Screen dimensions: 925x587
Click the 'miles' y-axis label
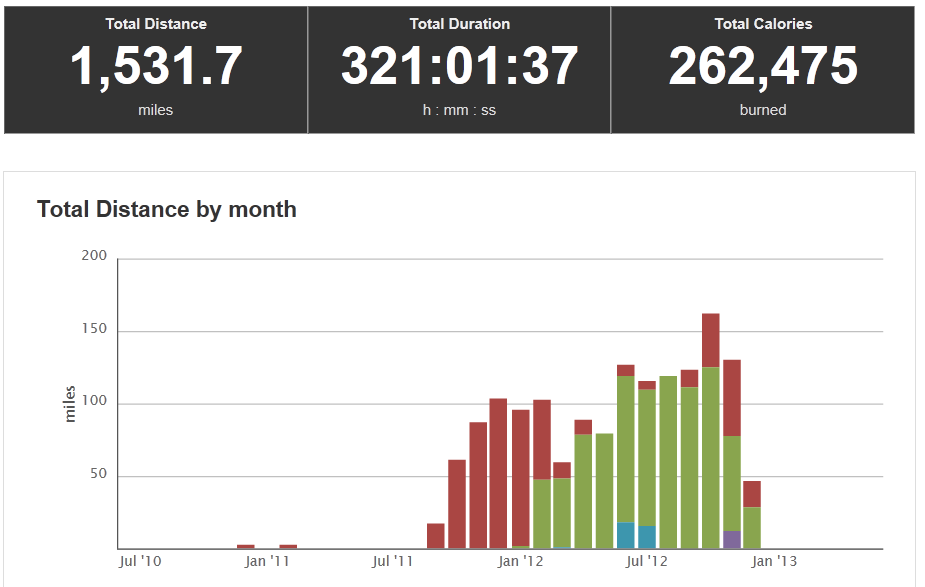pos(70,404)
